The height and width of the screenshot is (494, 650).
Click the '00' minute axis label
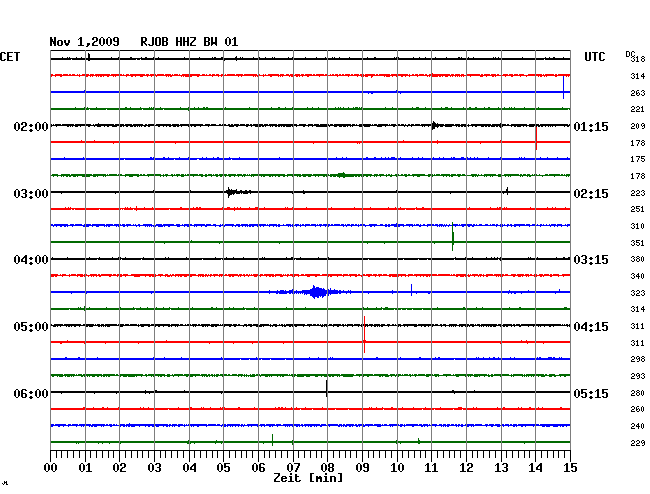point(51,468)
